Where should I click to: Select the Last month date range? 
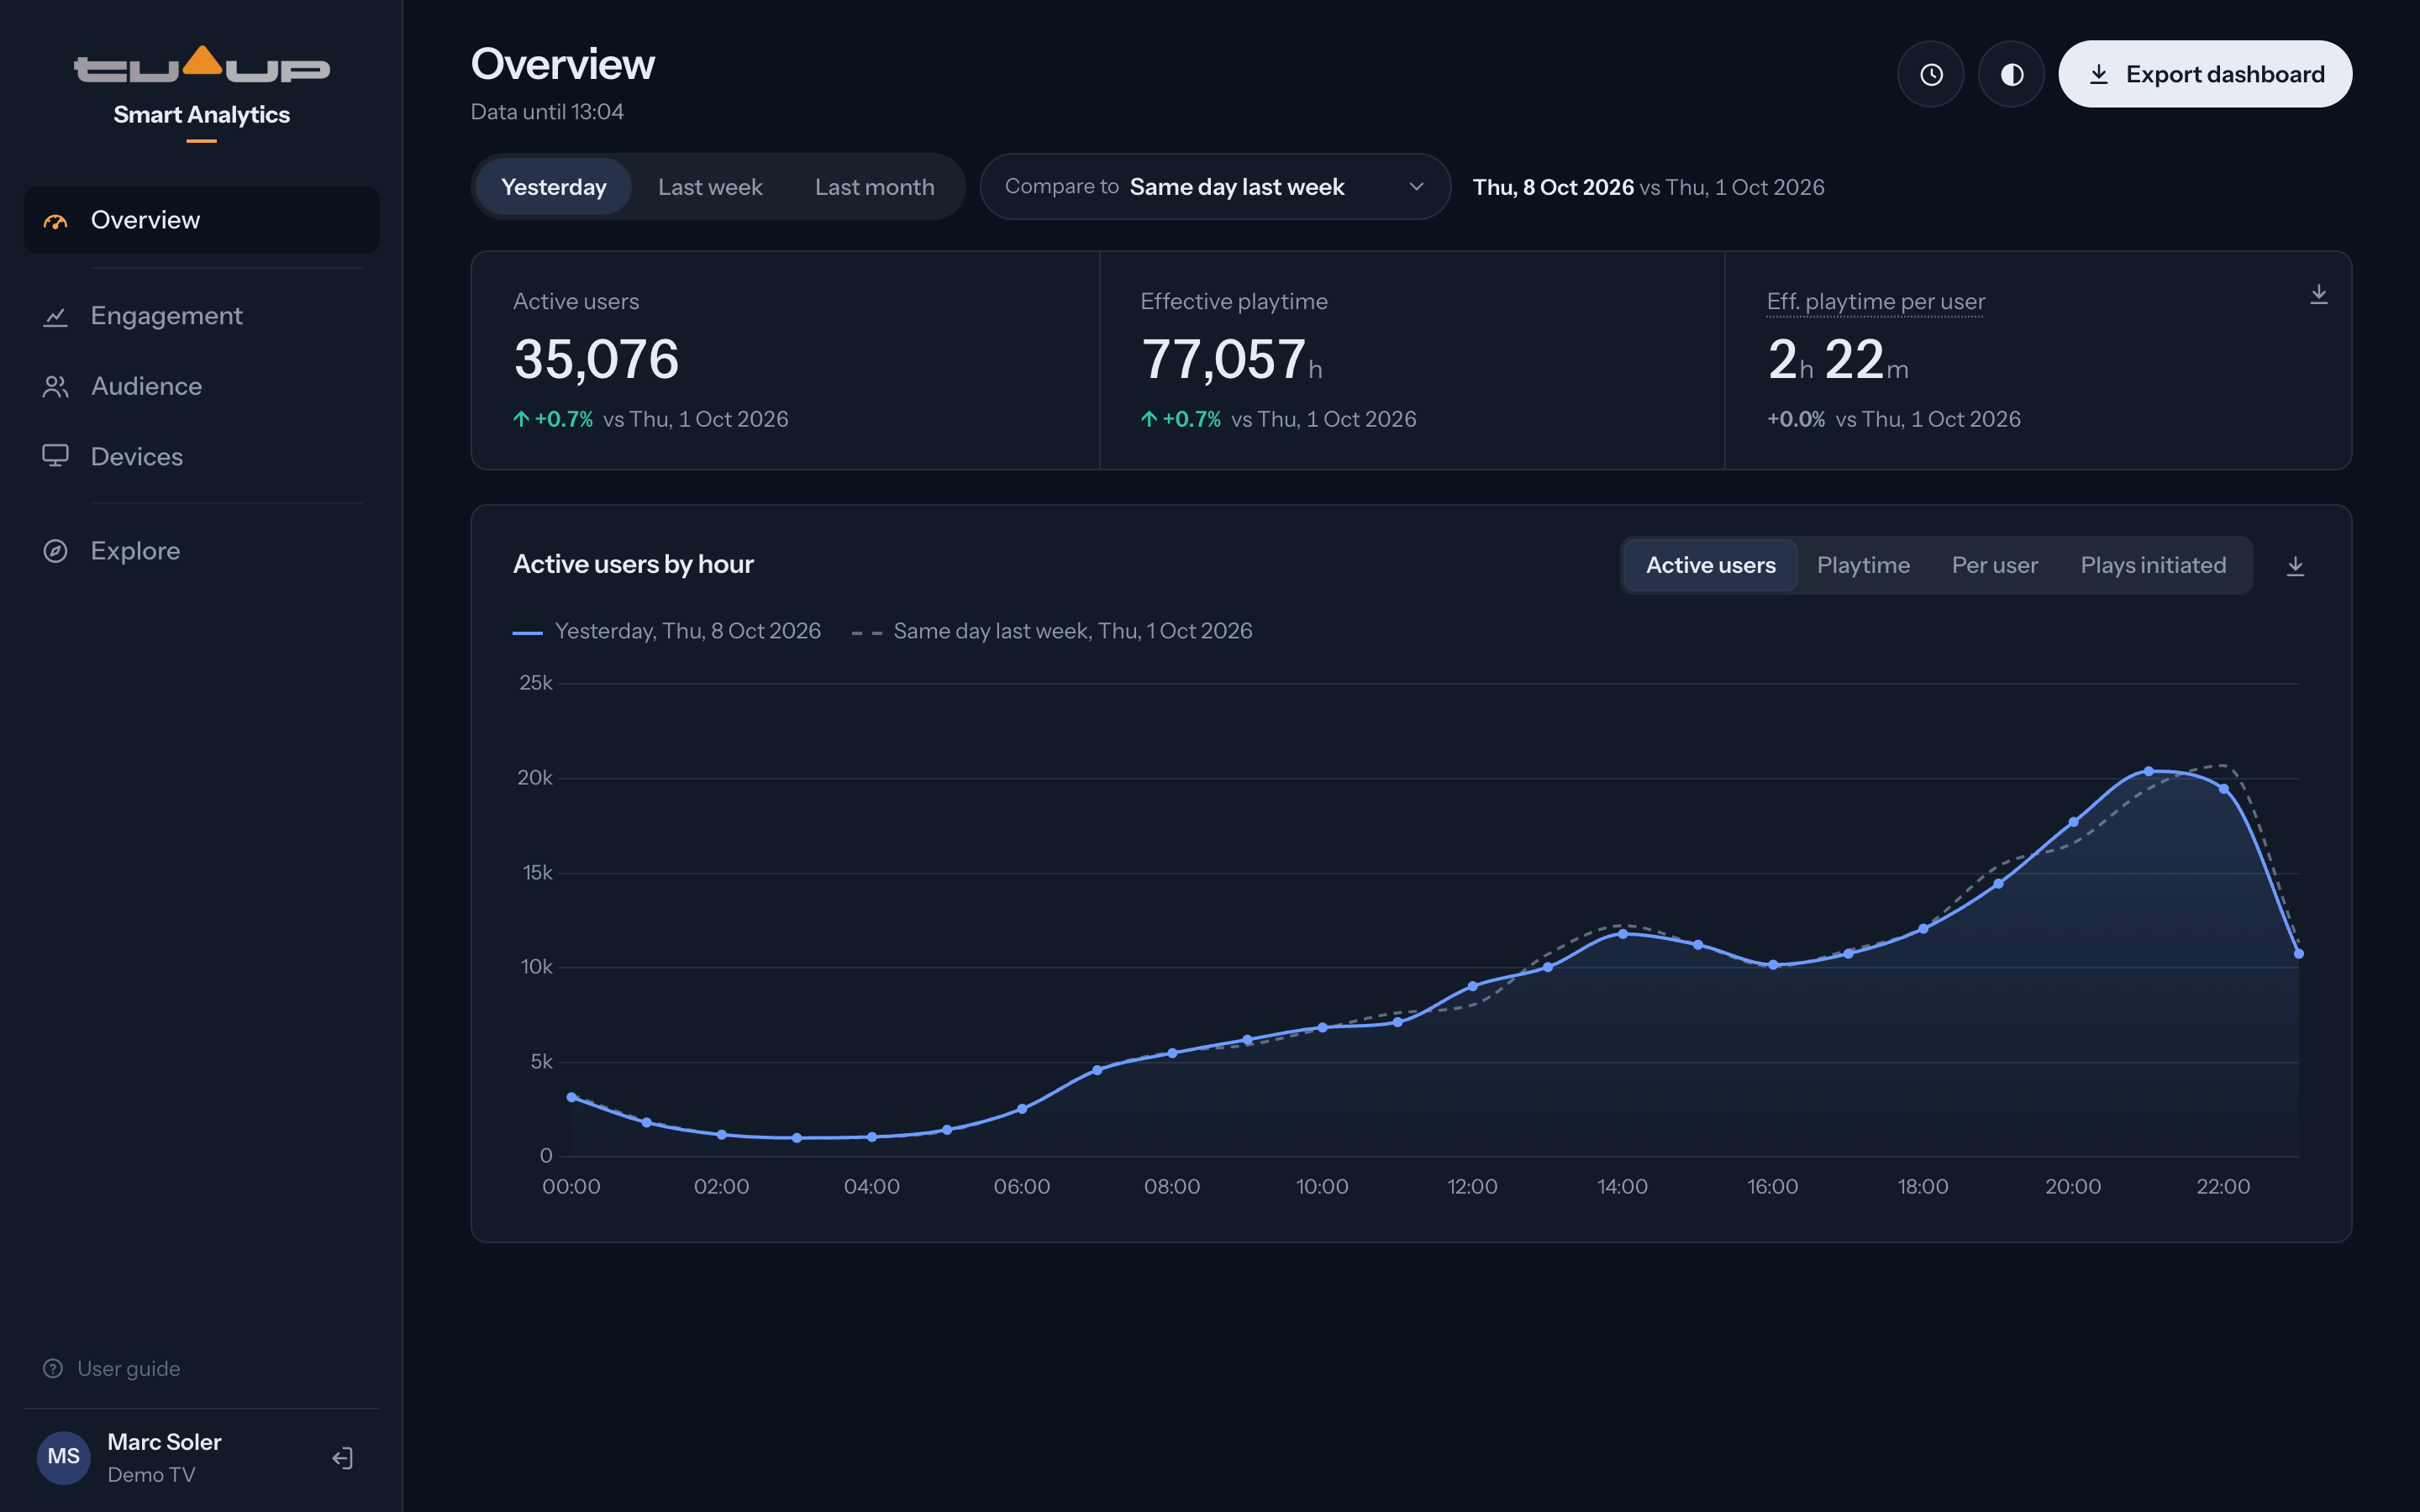(875, 187)
